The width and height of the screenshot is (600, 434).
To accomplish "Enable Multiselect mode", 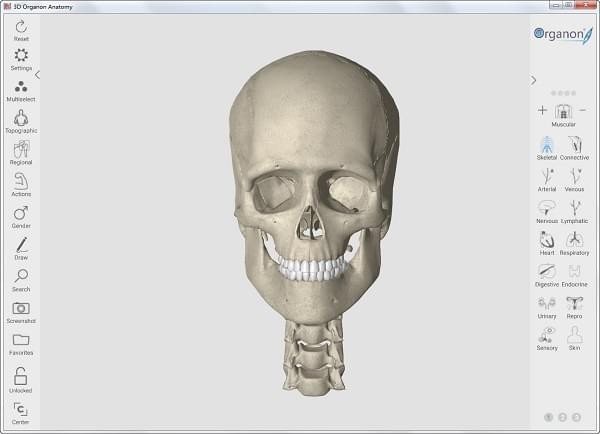I will 21,86.
